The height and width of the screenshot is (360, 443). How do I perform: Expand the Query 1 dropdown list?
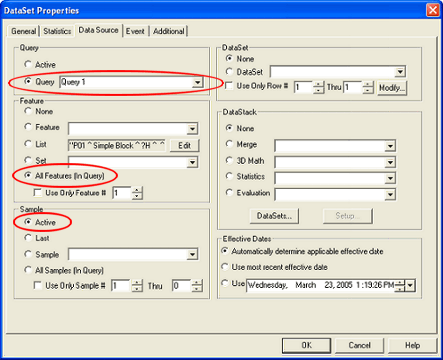click(198, 82)
